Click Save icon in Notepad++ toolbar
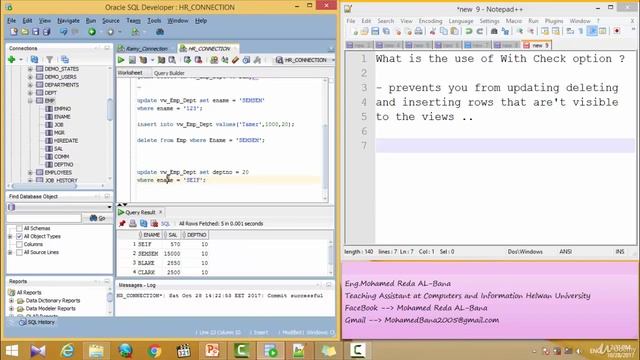 [375, 31]
